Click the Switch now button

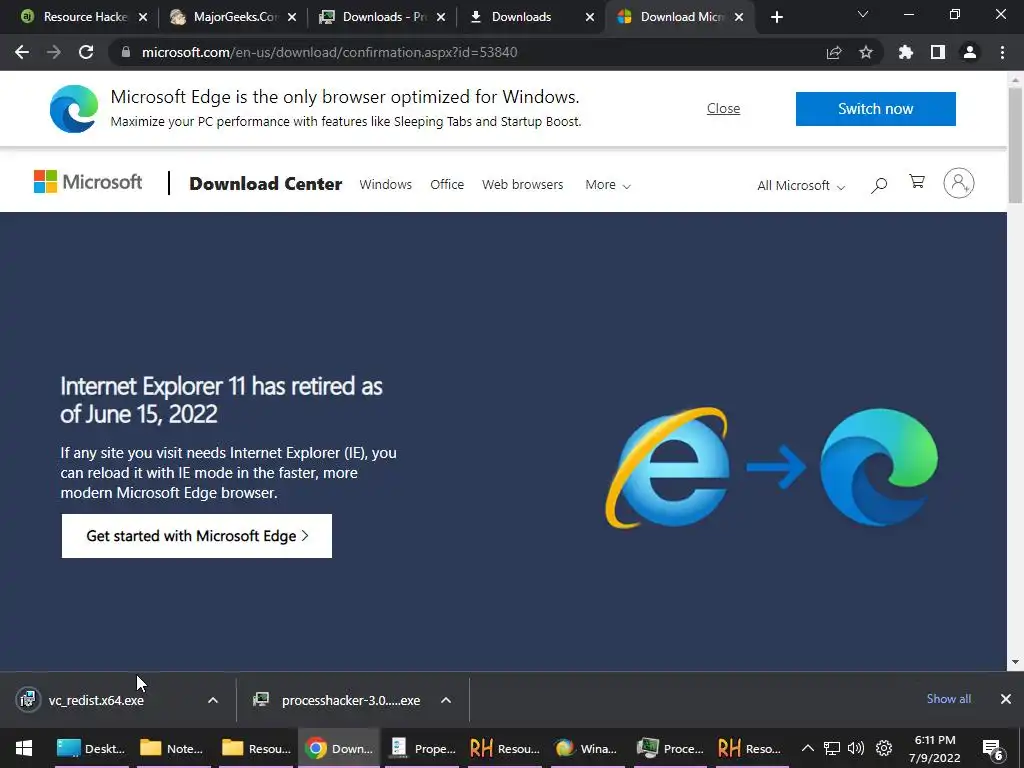click(x=876, y=109)
